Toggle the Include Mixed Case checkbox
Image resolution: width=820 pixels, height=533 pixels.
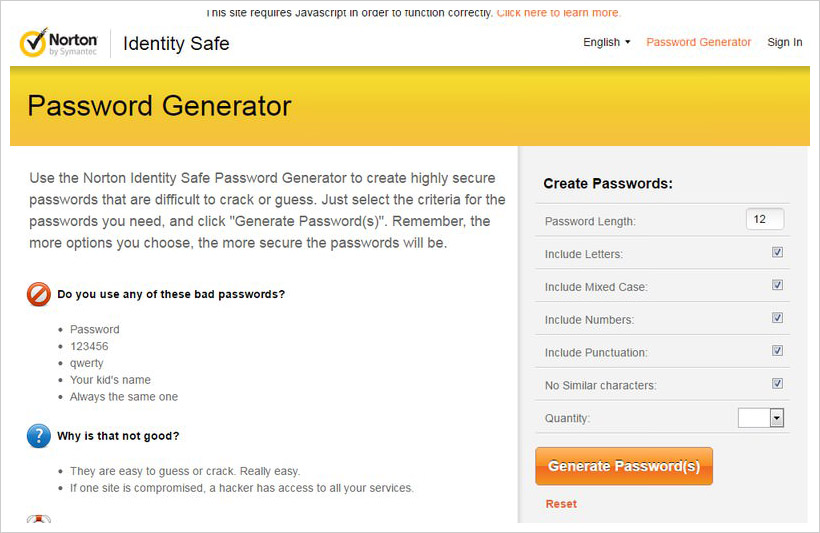click(x=778, y=285)
